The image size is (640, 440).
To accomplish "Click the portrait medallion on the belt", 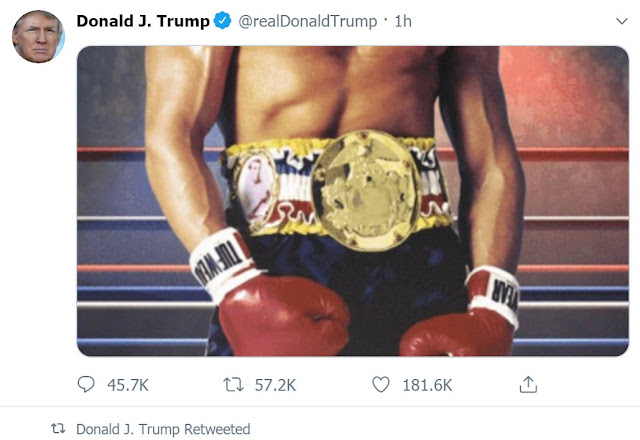I will pyautogui.click(x=256, y=188).
